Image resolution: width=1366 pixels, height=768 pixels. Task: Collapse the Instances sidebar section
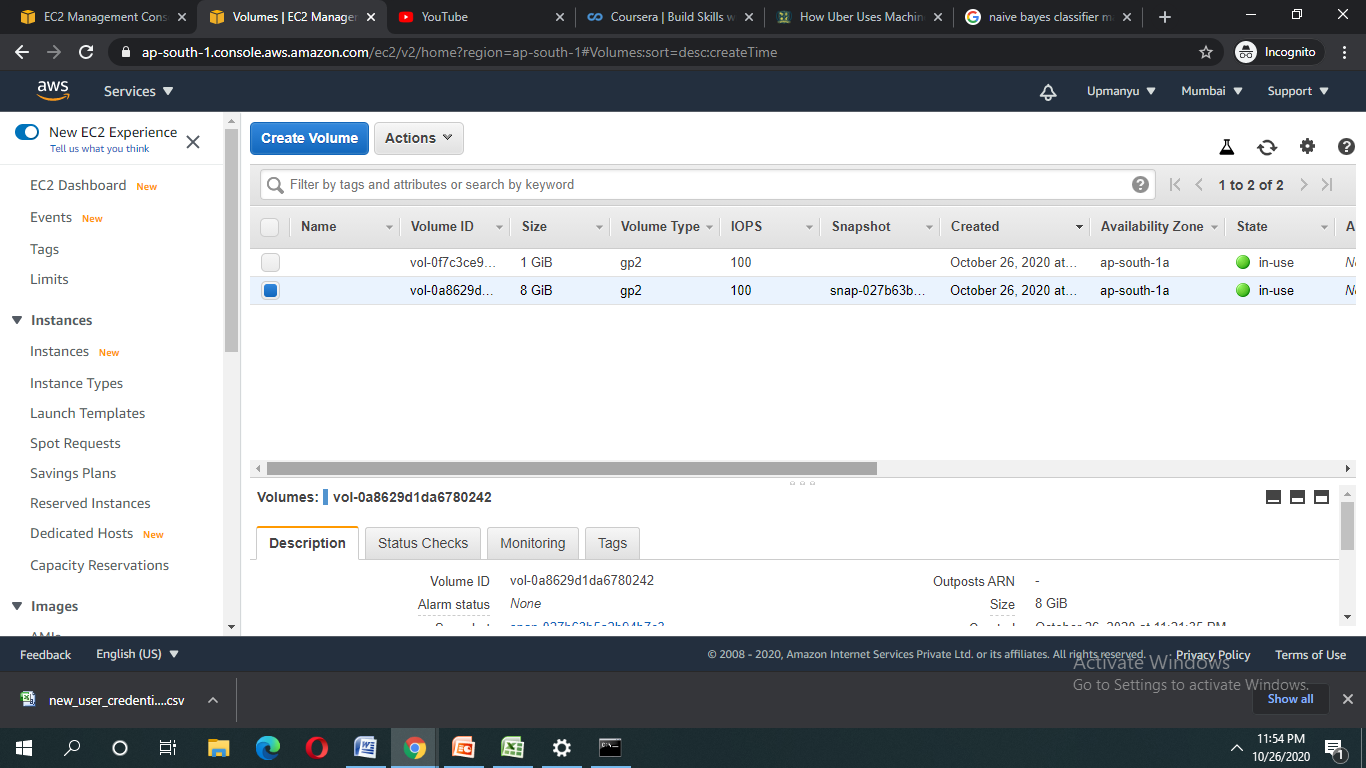(17, 320)
